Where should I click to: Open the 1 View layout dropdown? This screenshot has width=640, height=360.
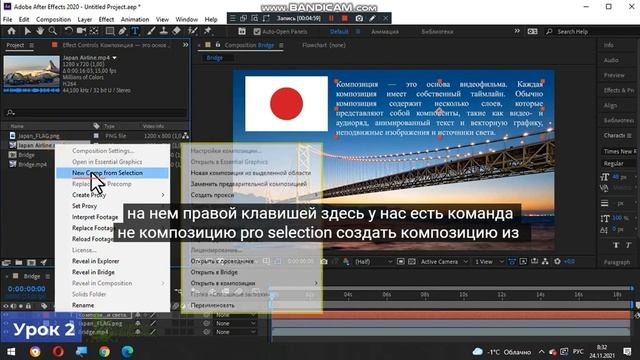point(489,261)
